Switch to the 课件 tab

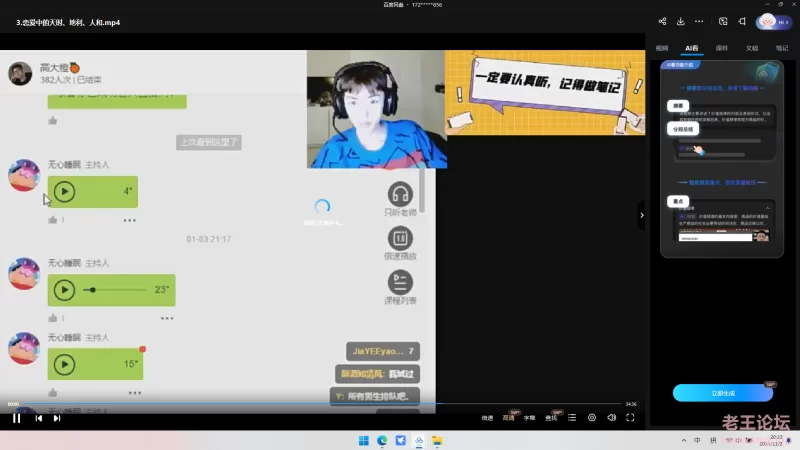pyautogui.click(x=721, y=48)
